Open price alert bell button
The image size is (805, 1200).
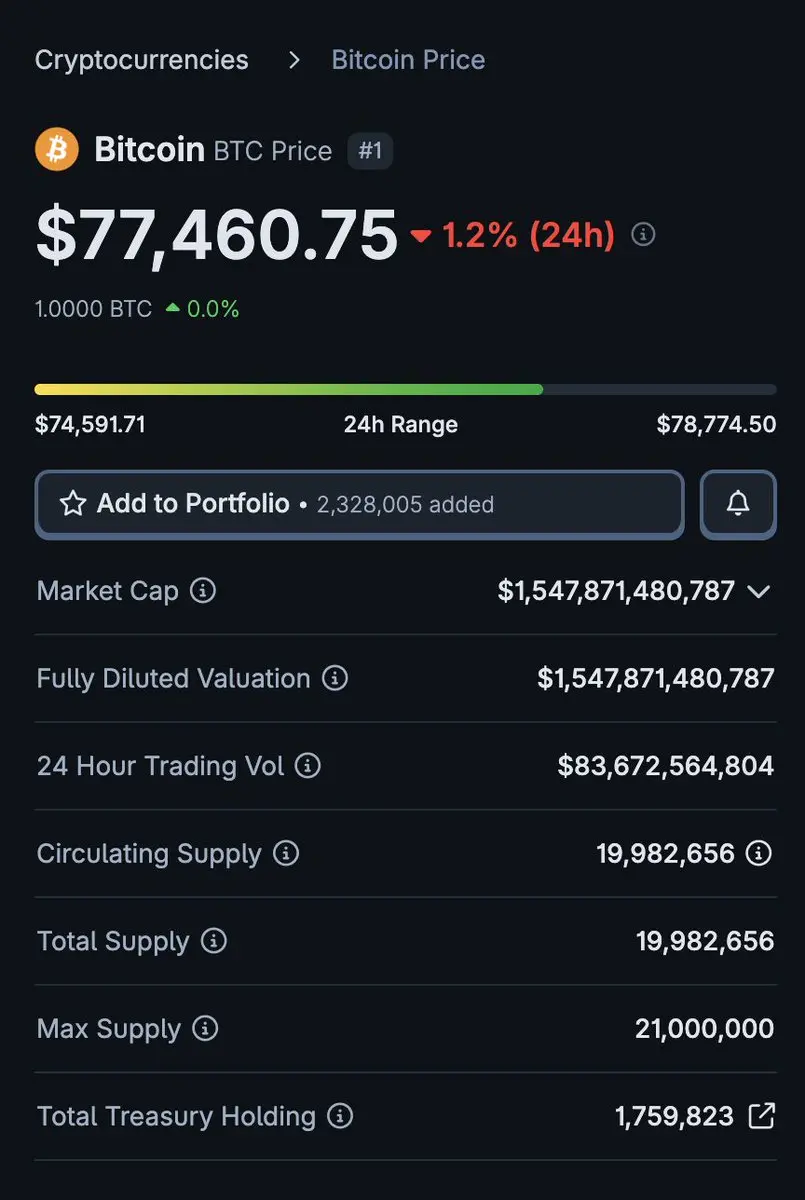[x=738, y=504]
